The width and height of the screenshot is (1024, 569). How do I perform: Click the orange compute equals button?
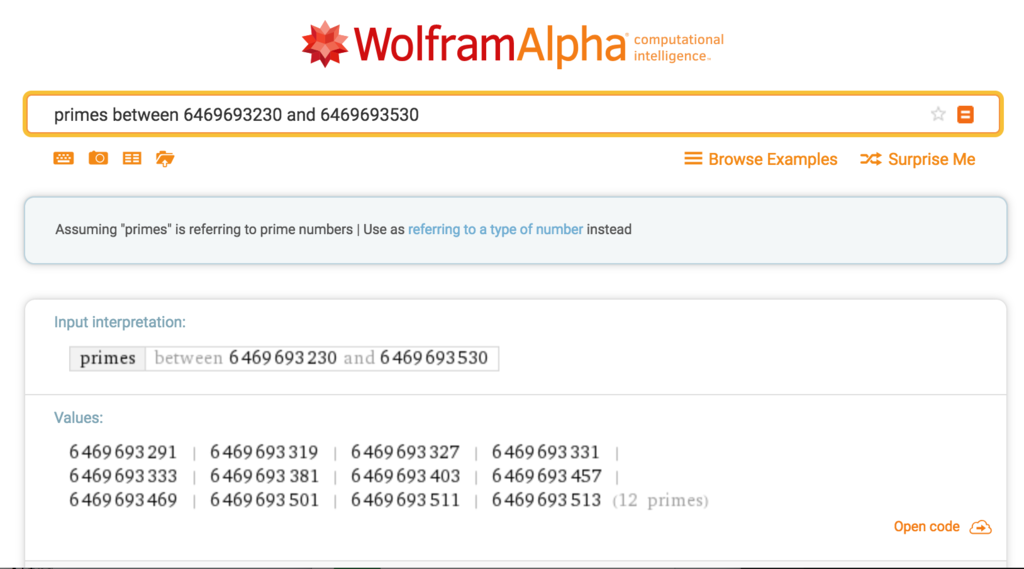coord(965,114)
